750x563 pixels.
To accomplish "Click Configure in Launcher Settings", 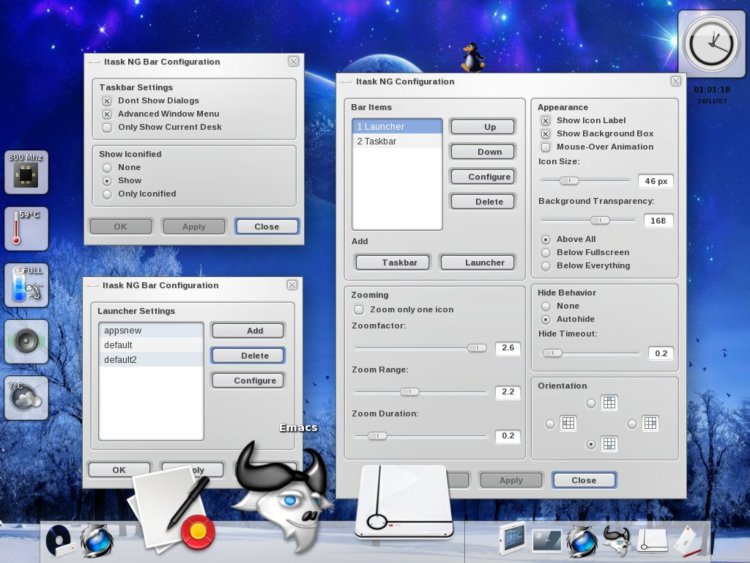I will point(248,380).
